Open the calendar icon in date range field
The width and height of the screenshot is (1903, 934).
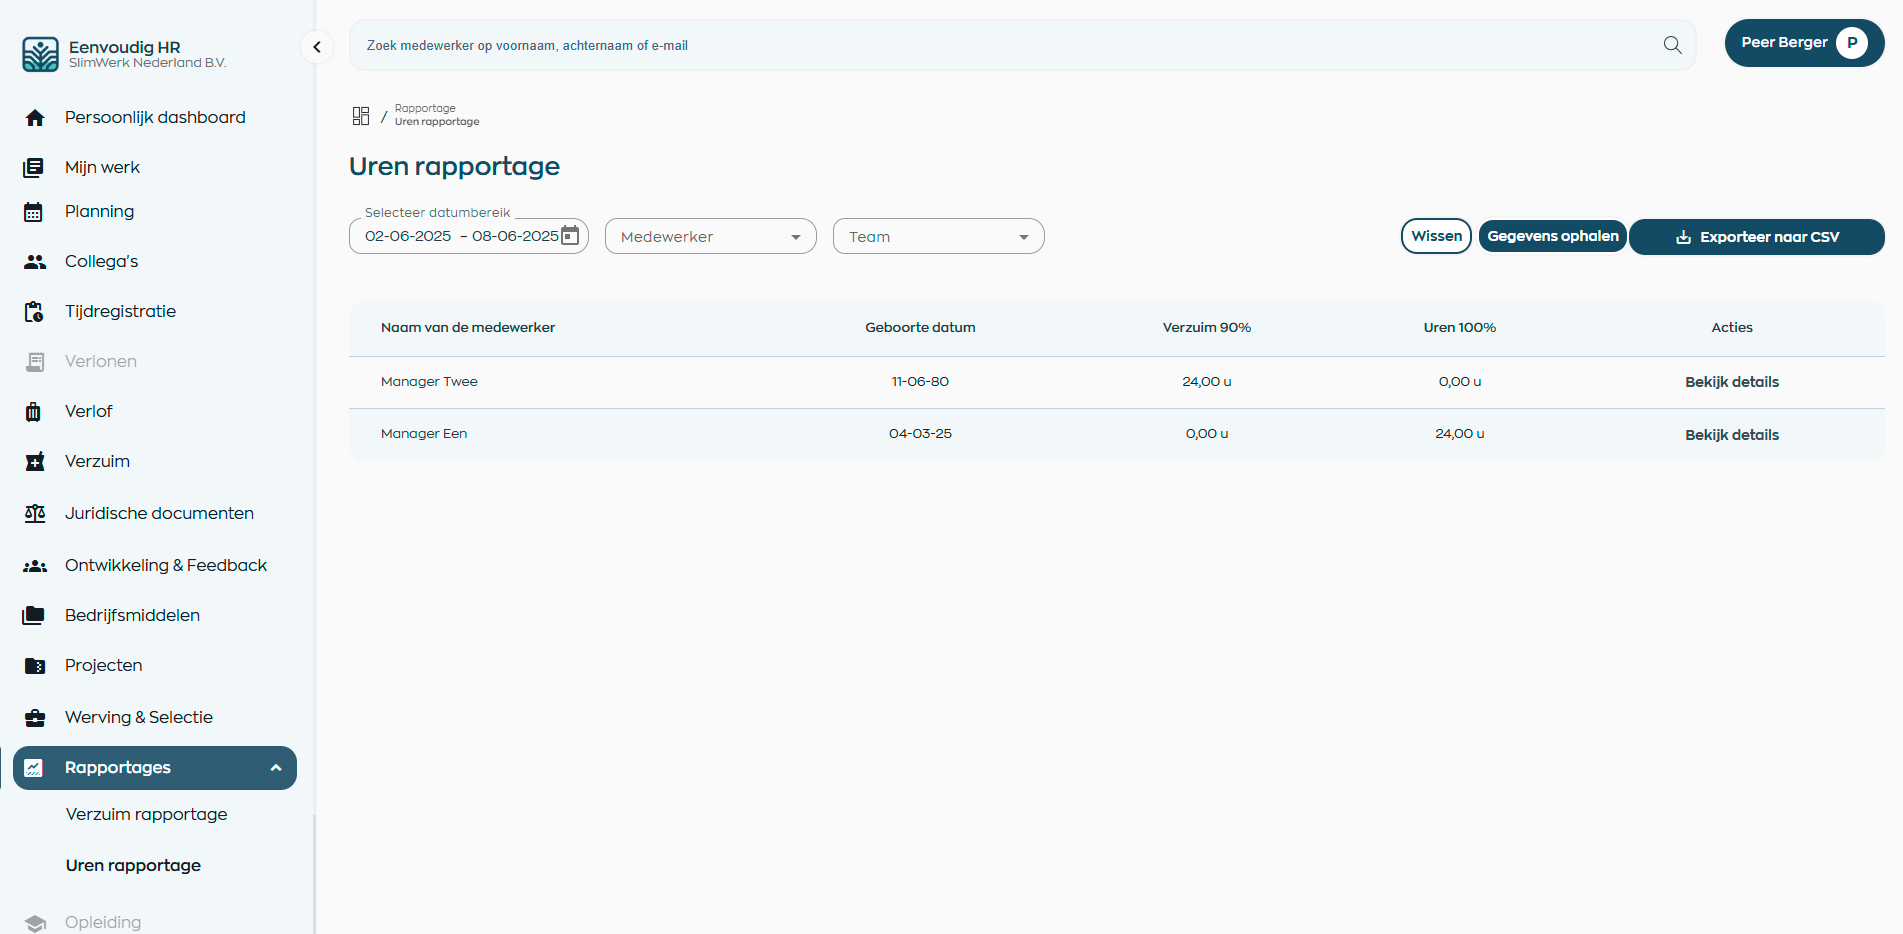click(570, 236)
